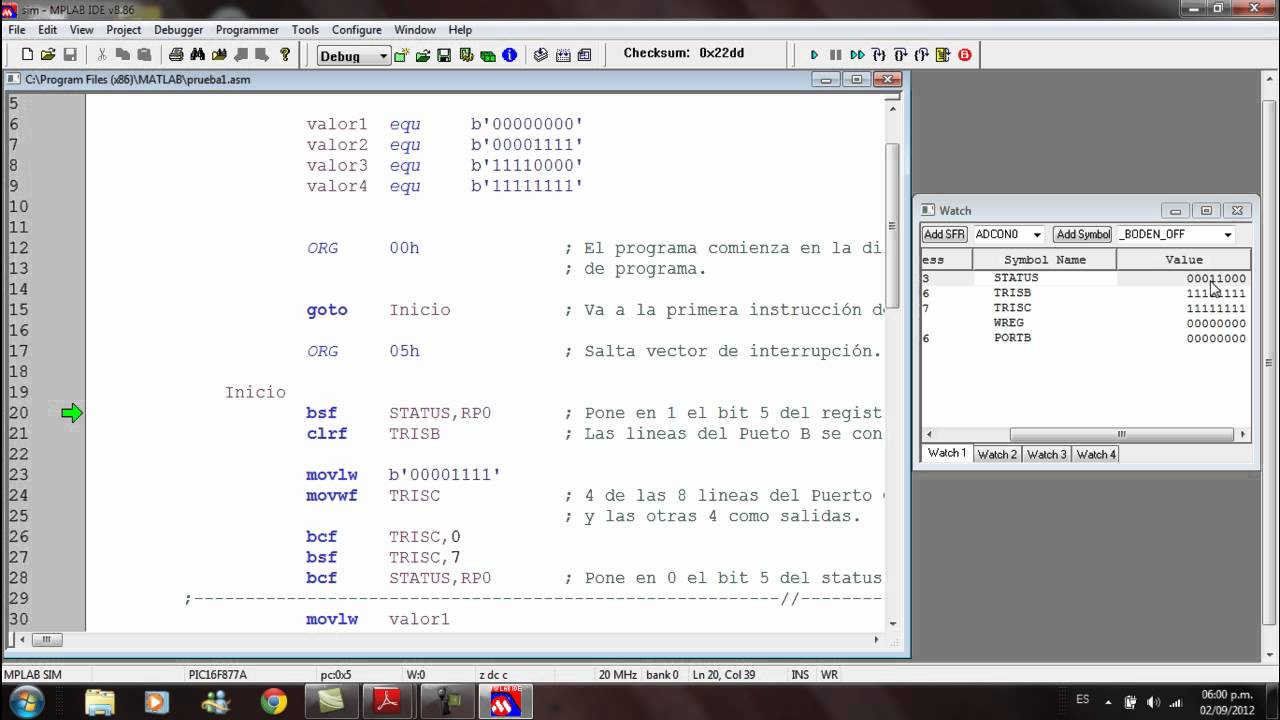Click the volume speaker tray icon
Image resolution: width=1280 pixels, height=720 pixels.
pyautogui.click(x=1152, y=702)
